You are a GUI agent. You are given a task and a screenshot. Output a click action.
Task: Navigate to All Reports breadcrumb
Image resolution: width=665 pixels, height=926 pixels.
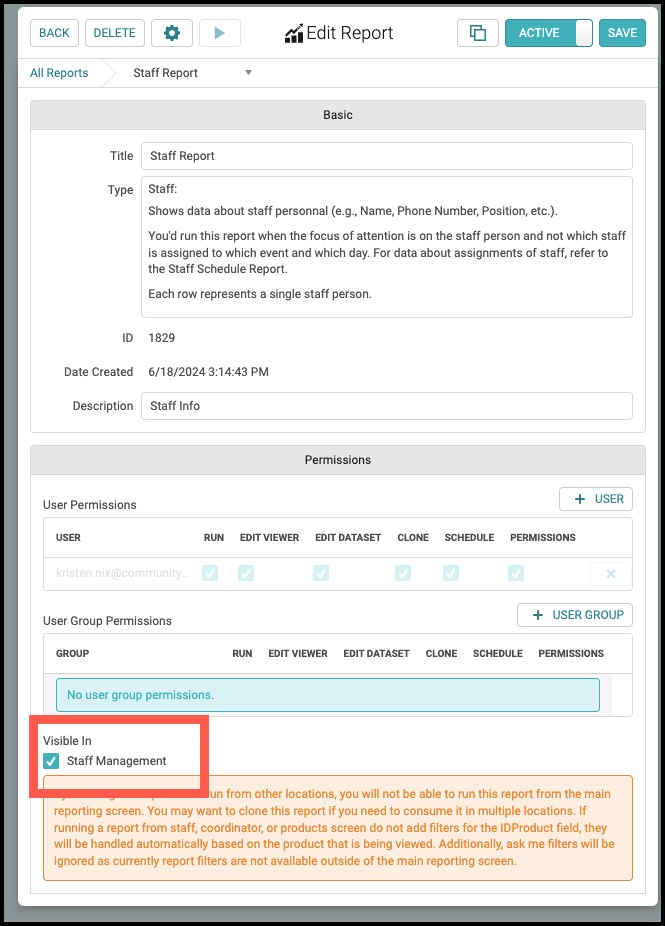pyautogui.click(x=59, y=73)
